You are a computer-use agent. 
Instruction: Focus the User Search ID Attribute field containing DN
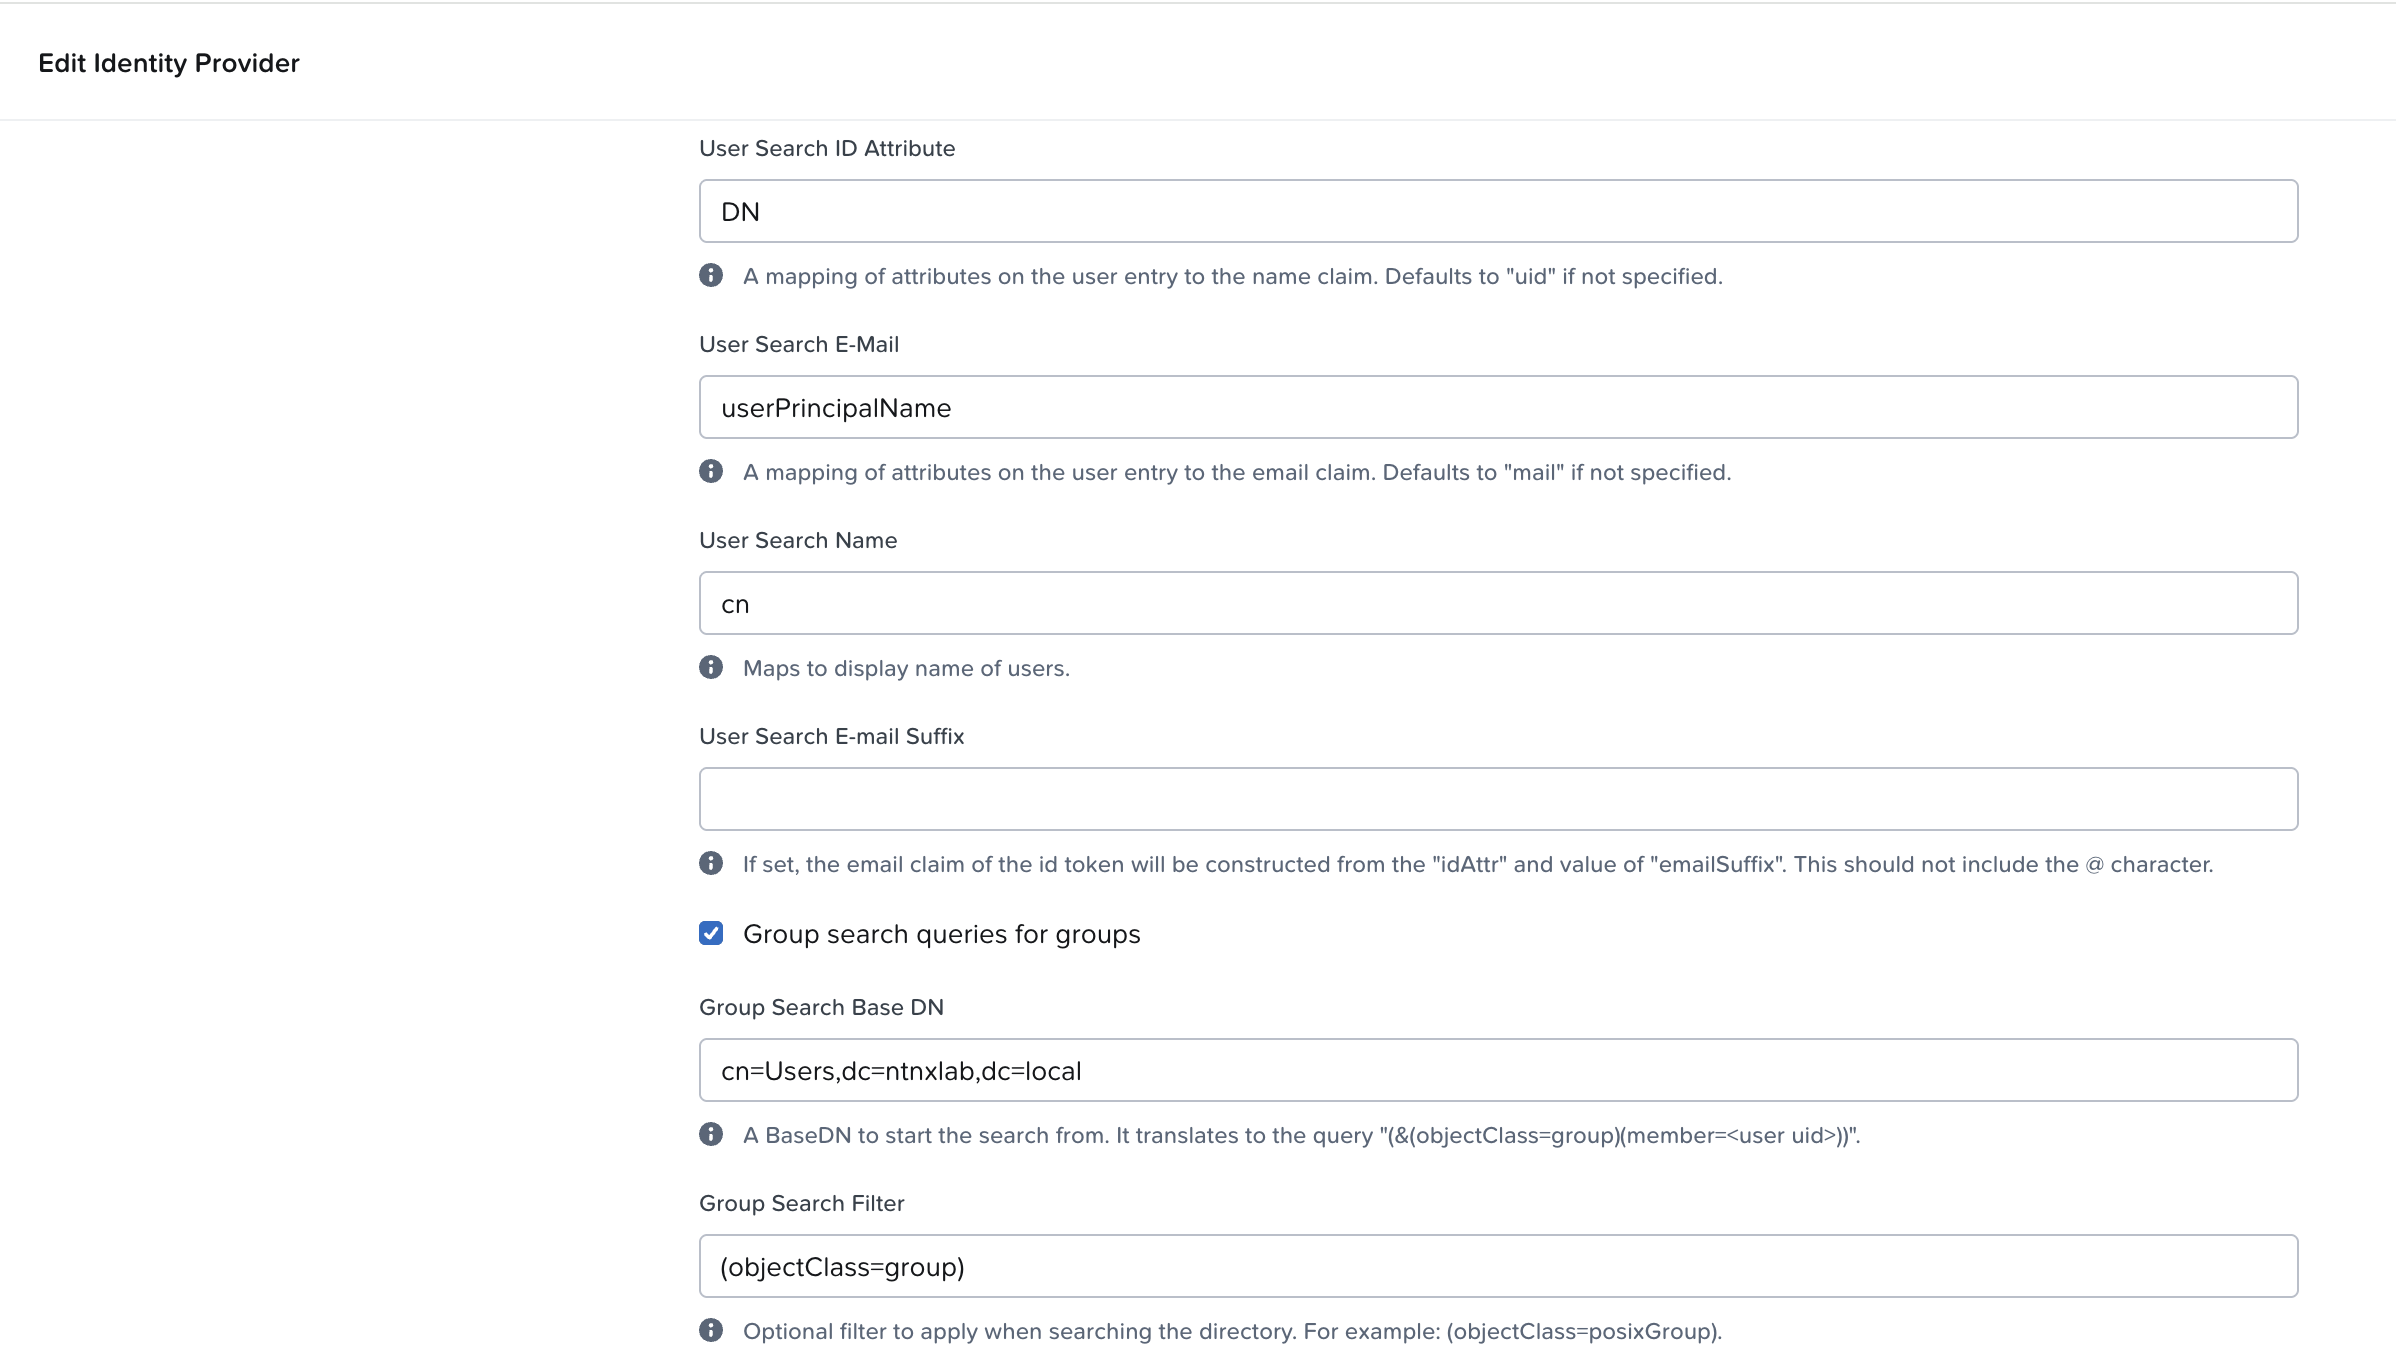coord(1498,211)
